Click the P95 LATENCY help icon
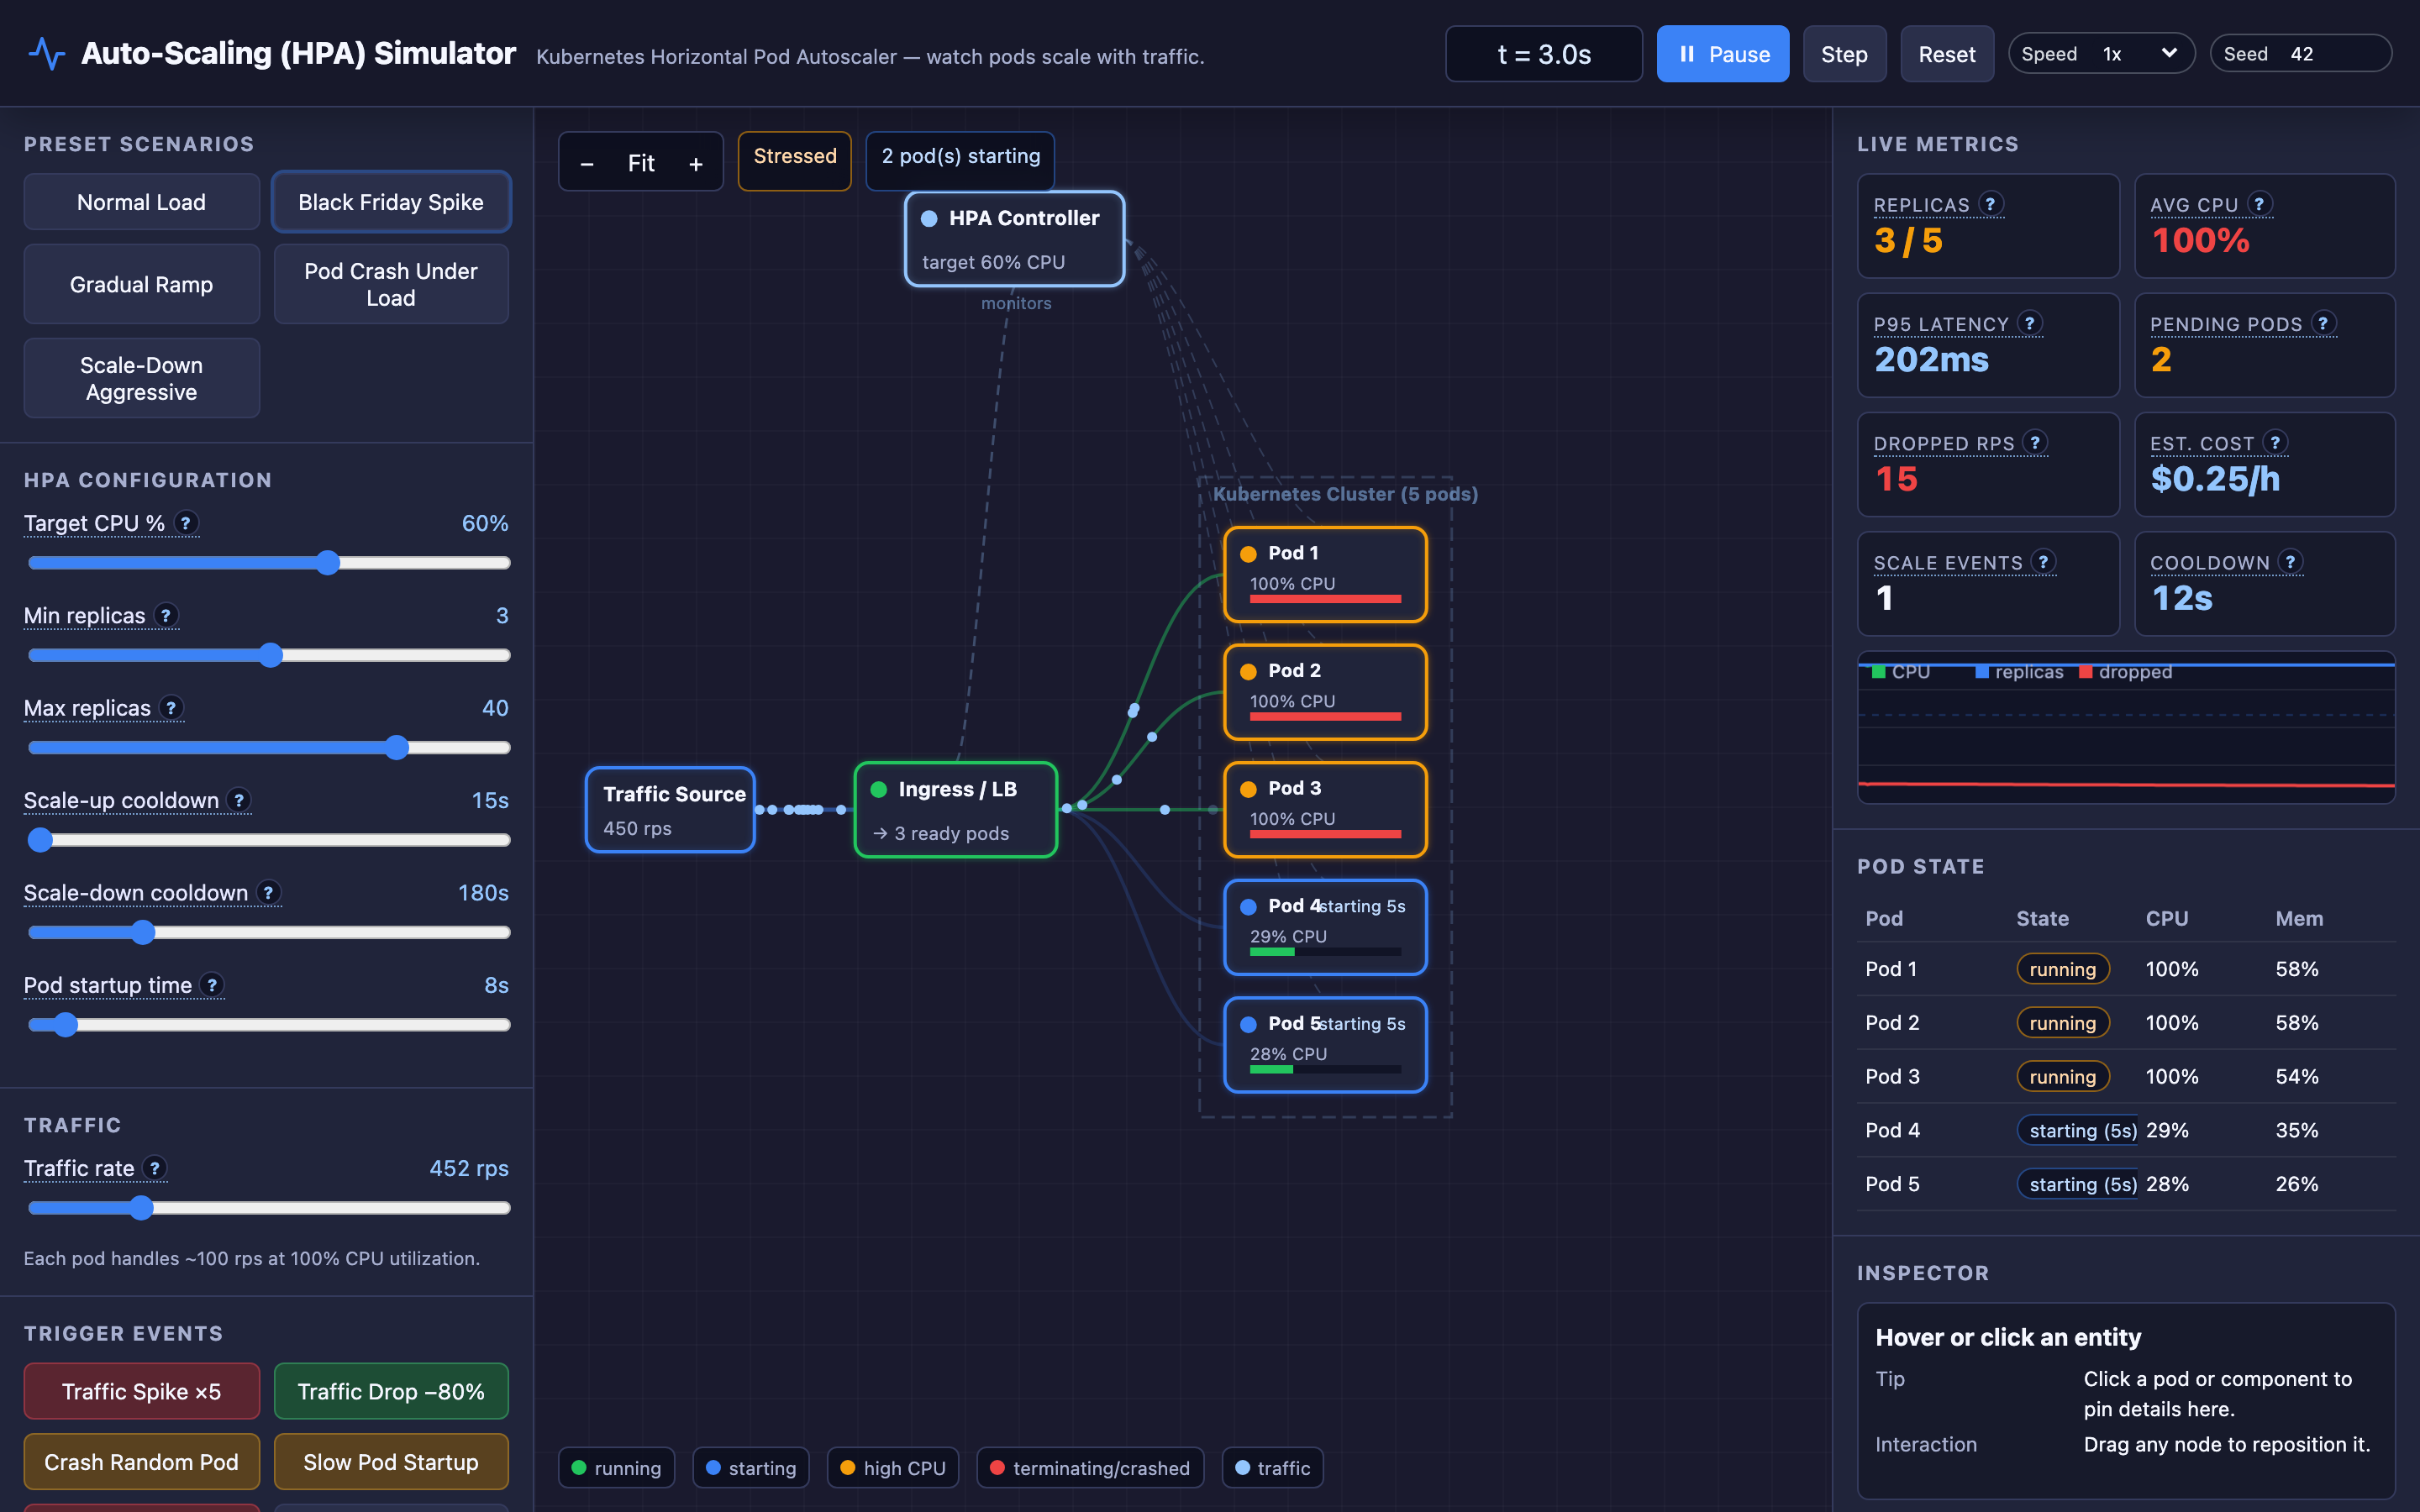The height and width of the screenshot is (1512, 2420). [x=2029, y=323]
